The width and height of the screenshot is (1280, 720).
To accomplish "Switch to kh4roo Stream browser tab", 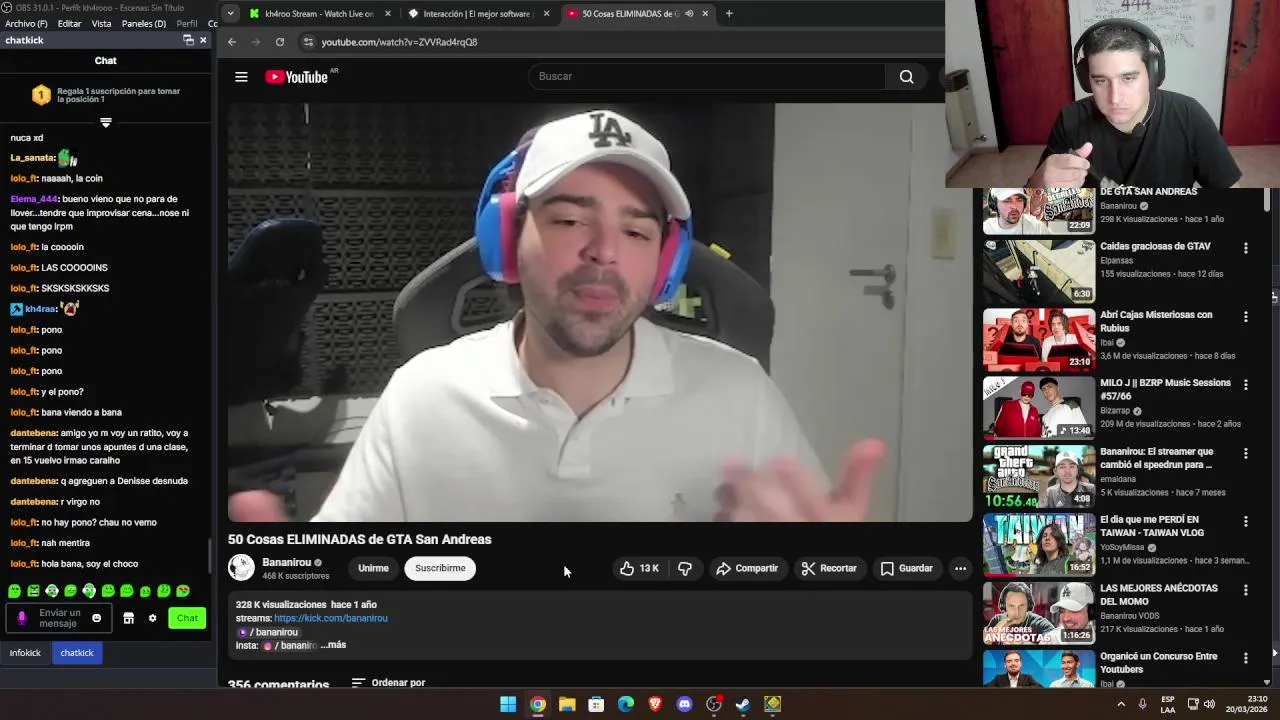I will pyautogui.click(x=318, y=14).
